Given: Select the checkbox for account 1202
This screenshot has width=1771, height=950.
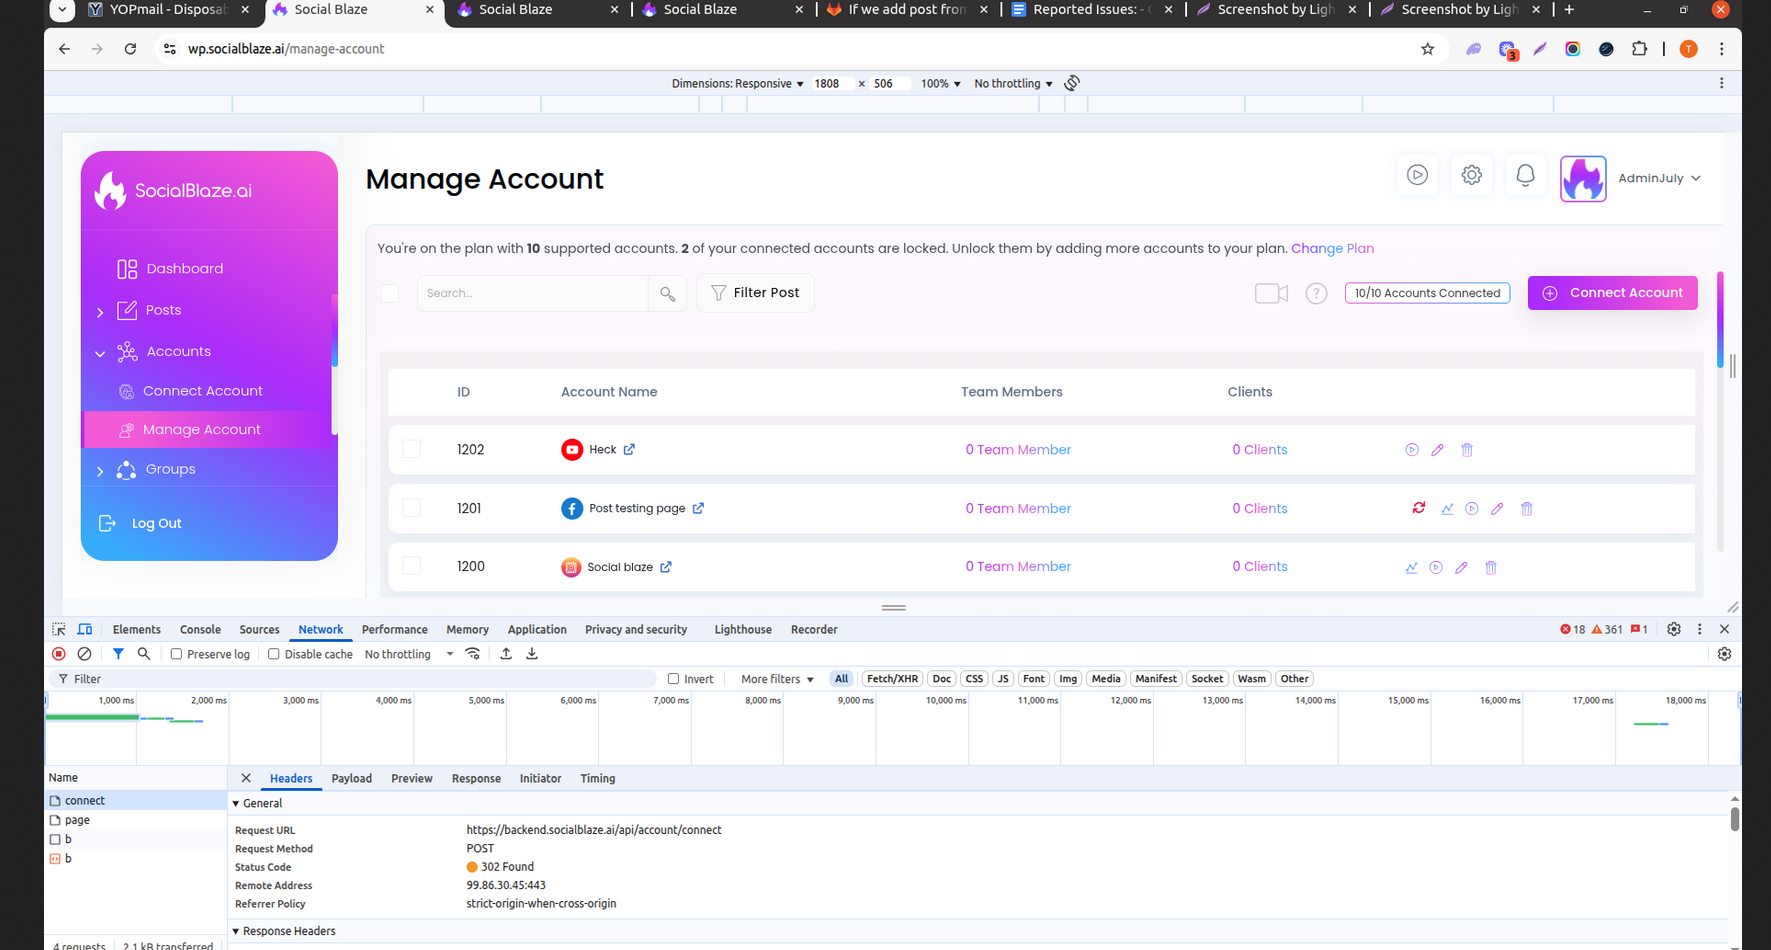Looking at the screenshot, I should pos(411,449).
